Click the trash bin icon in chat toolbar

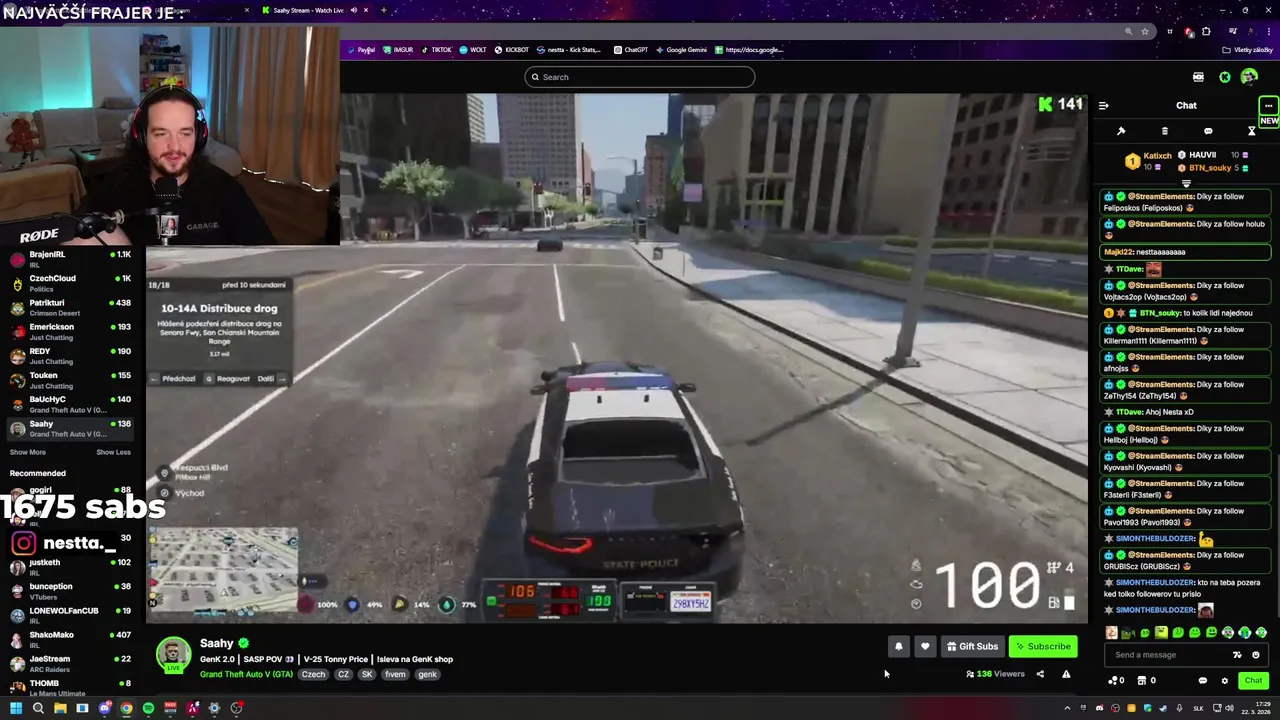tap(1164, 131)
